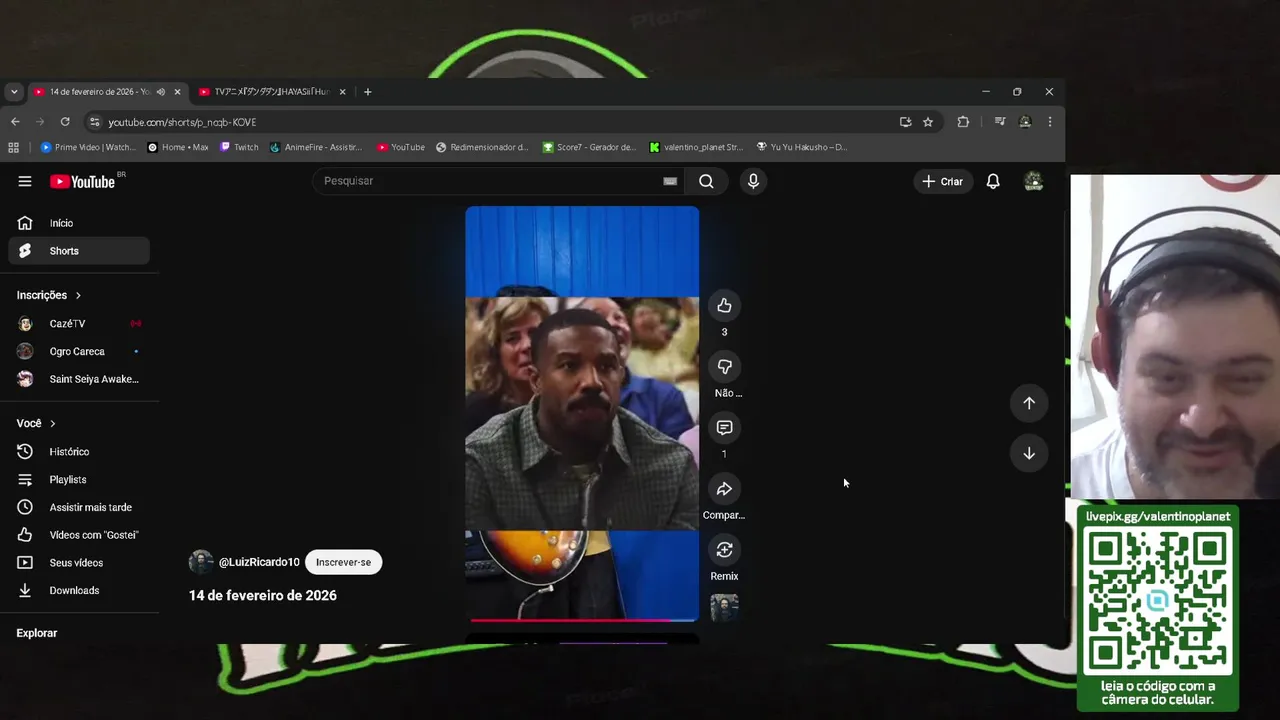Open Chrome three-dot menu

click(x=1049, y=122)
